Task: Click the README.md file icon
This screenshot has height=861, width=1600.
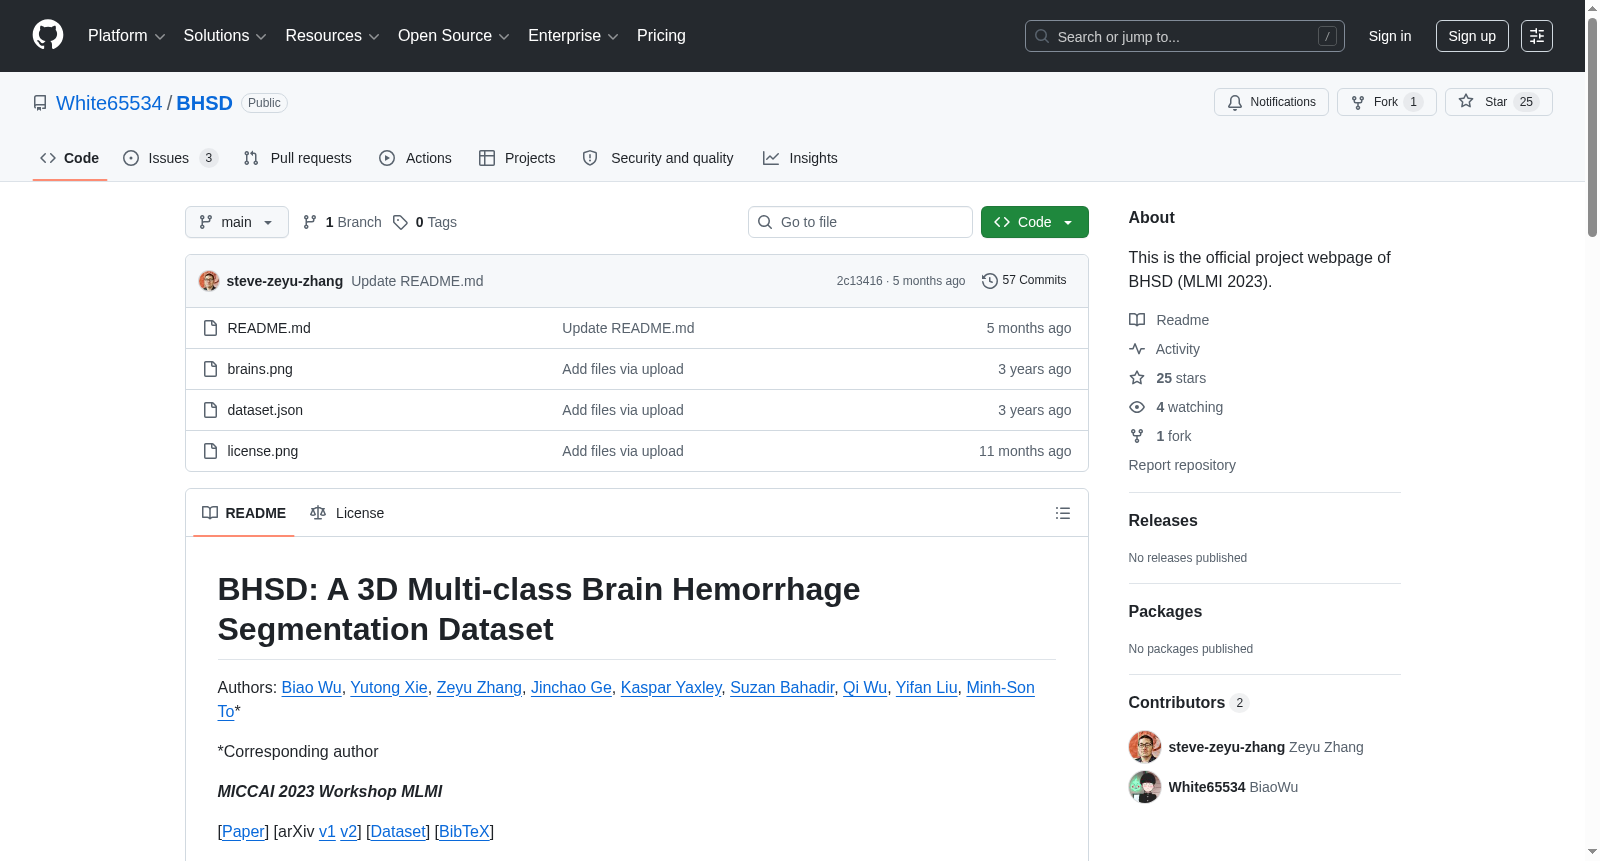Action: click(x=210, y=328)
